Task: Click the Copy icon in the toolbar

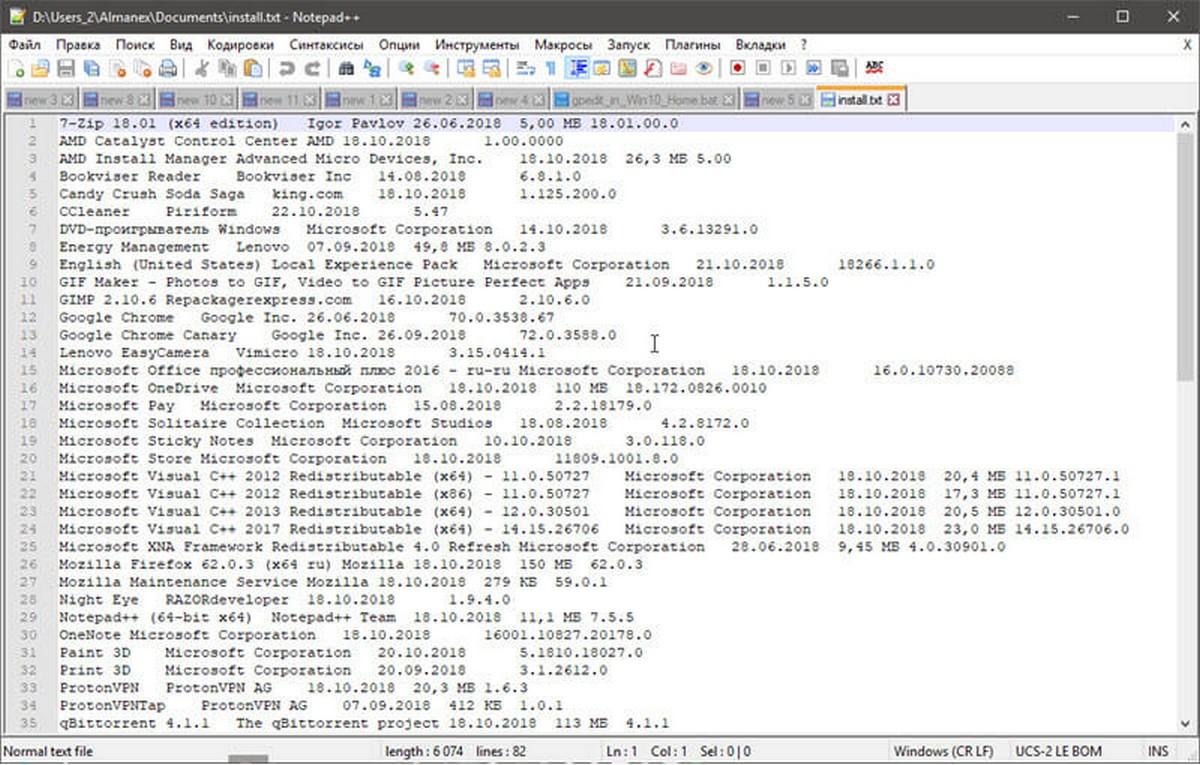Action: pos(227,68)
